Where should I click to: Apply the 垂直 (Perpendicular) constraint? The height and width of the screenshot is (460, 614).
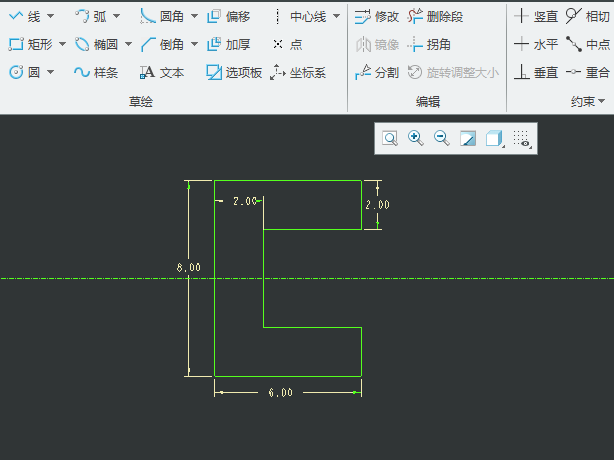pyautogui.click(x=536, y=72)
